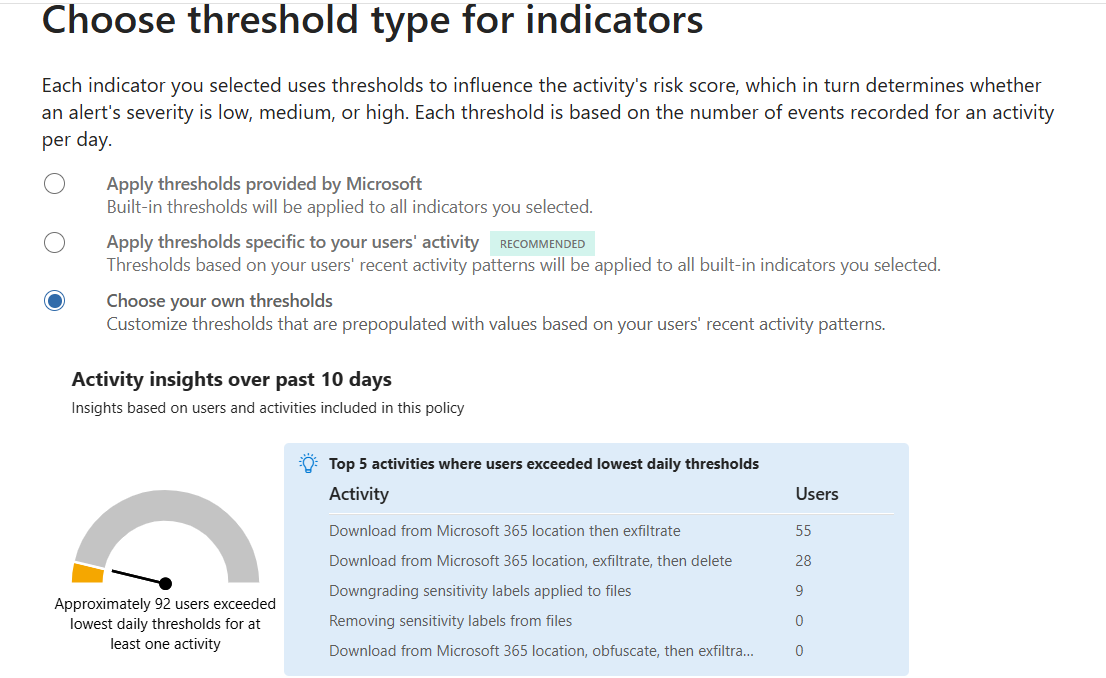Image resolution: width=1106 pixels, height=678 pixels.
Task: Select Apply thresholds provided by Microsoft radio
Action: [54, 183]
